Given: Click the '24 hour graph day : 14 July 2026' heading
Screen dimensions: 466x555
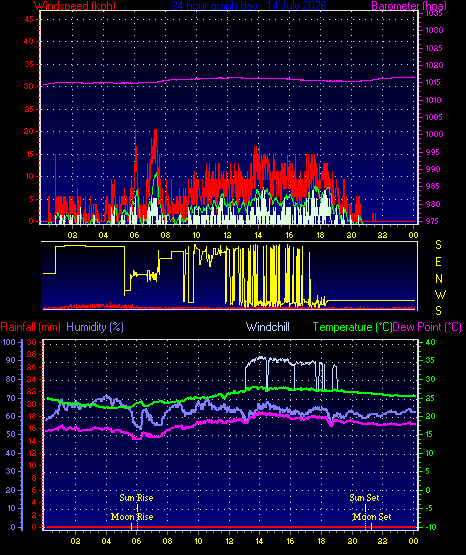Looking at the screenshot, I should 249,5.
